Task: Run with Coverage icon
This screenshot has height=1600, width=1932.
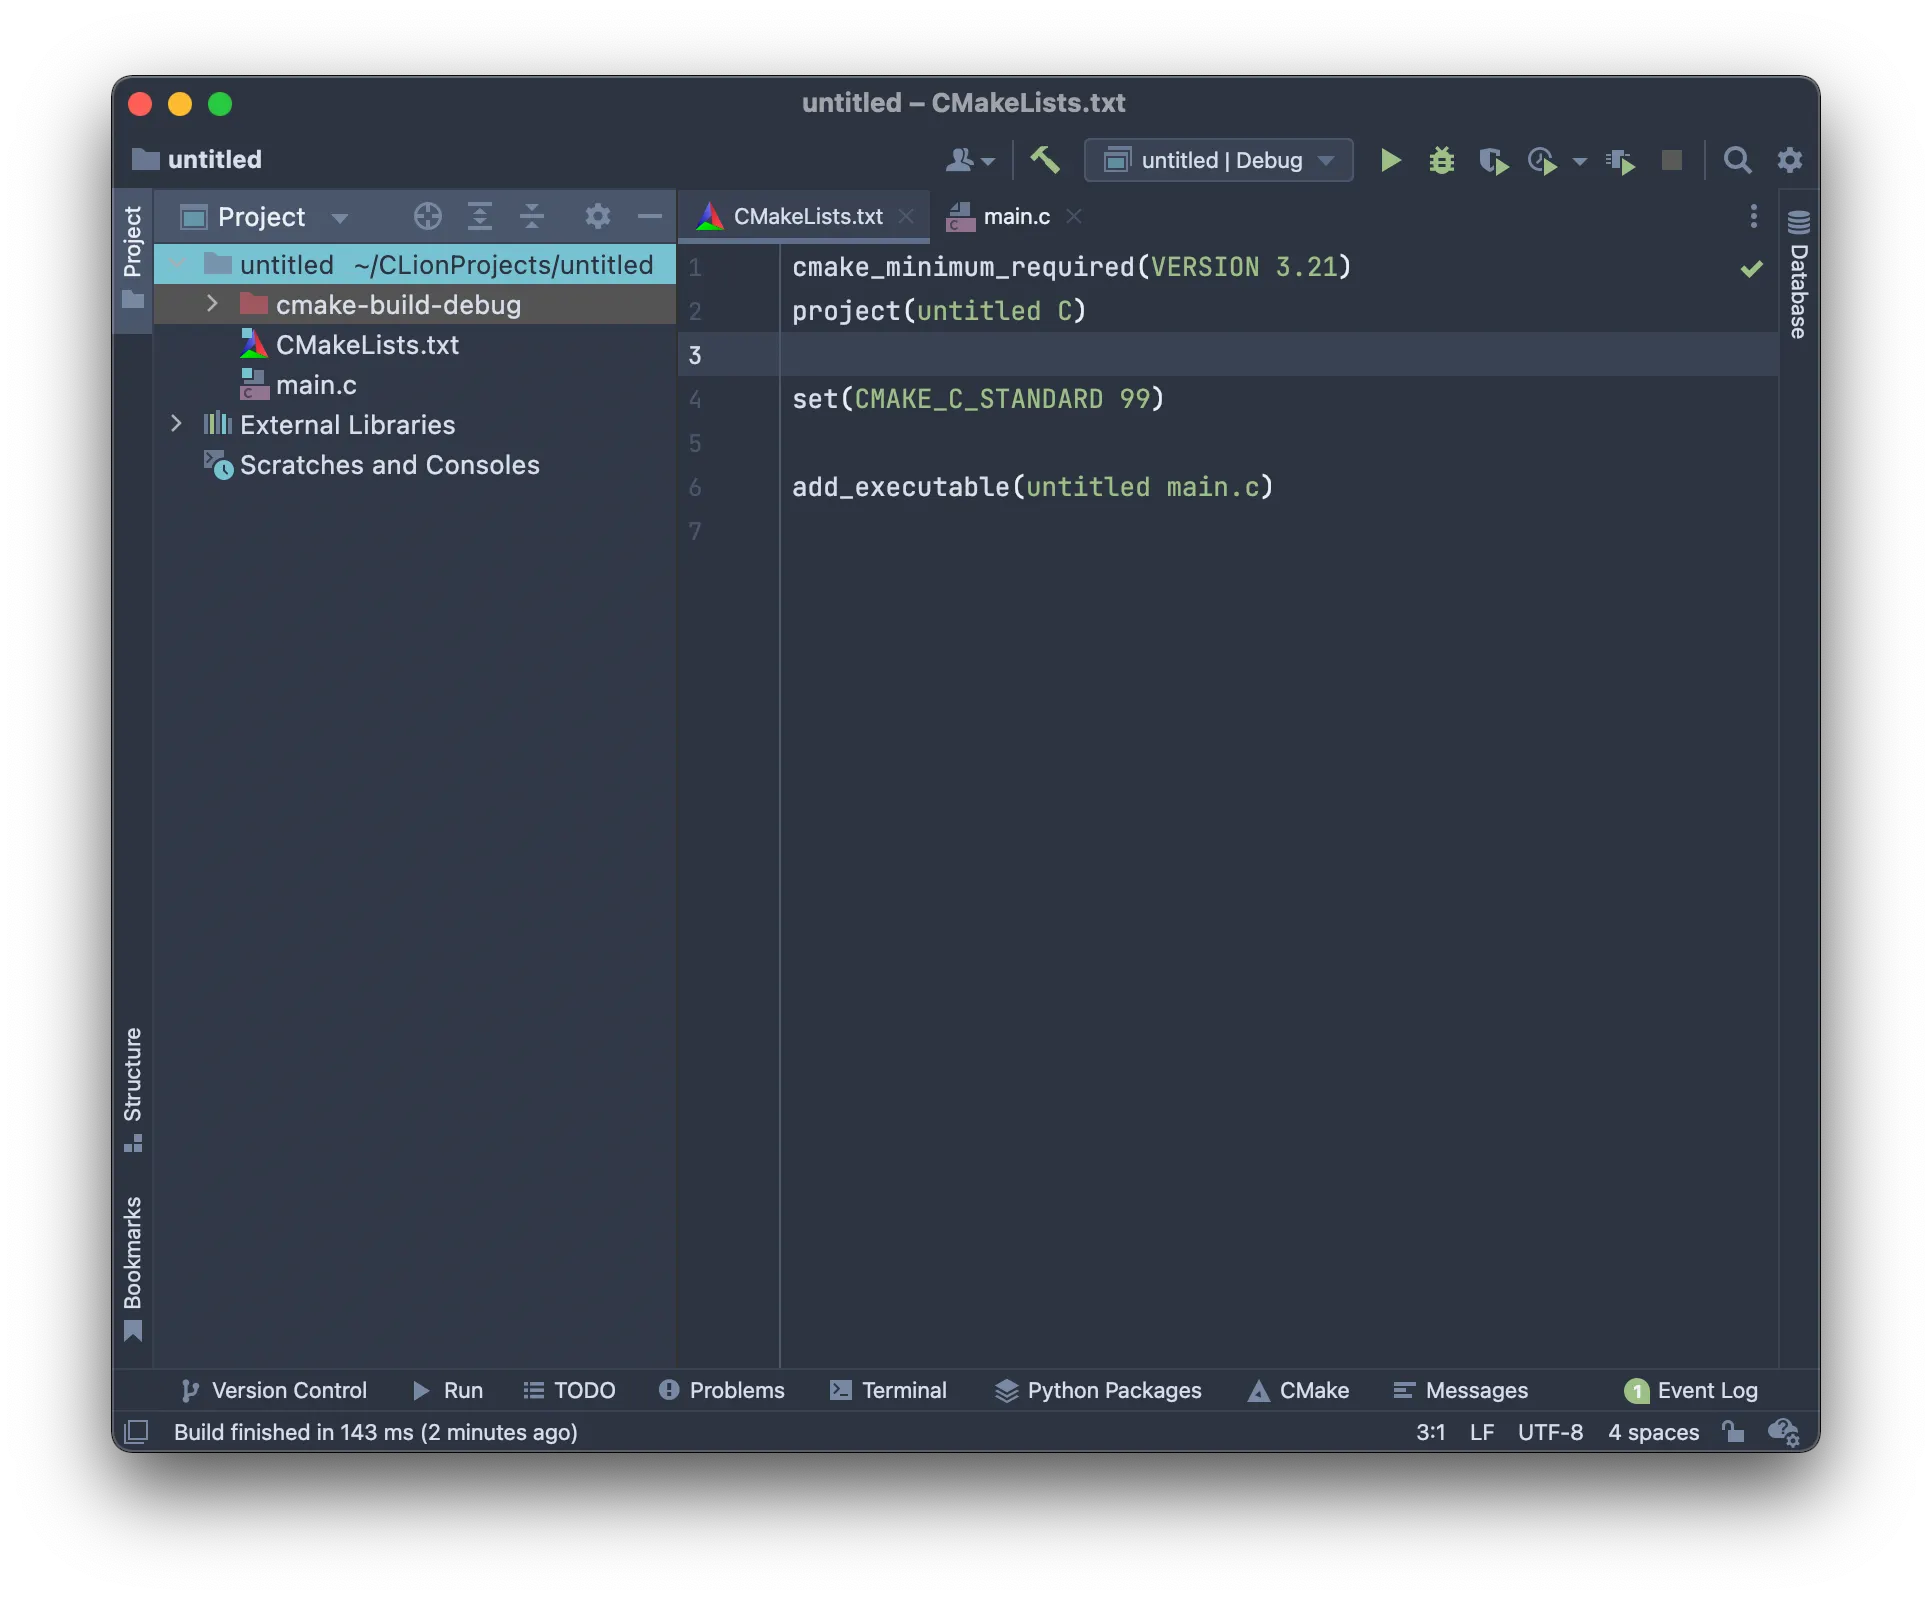Action: (1492, 160)
